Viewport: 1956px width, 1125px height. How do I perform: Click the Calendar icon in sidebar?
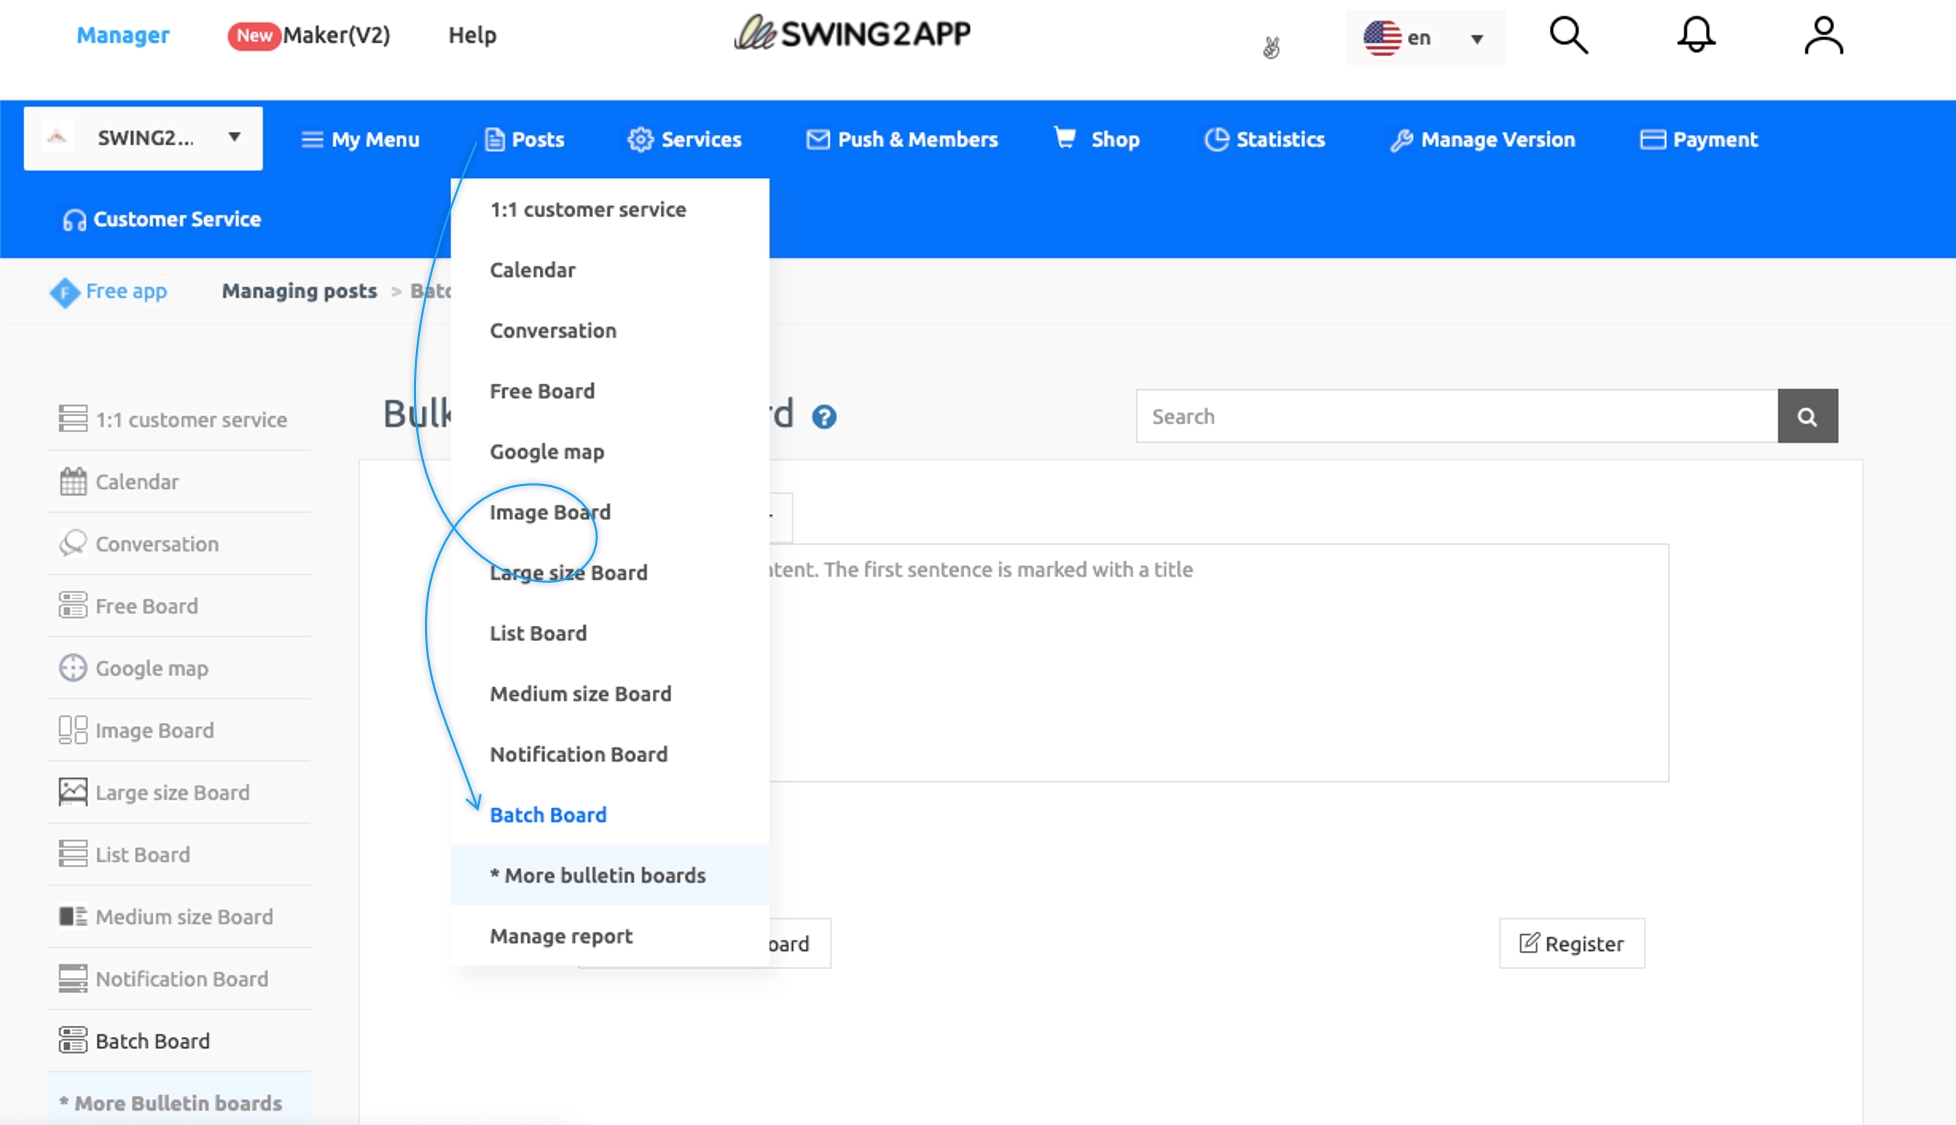[73, 482]
